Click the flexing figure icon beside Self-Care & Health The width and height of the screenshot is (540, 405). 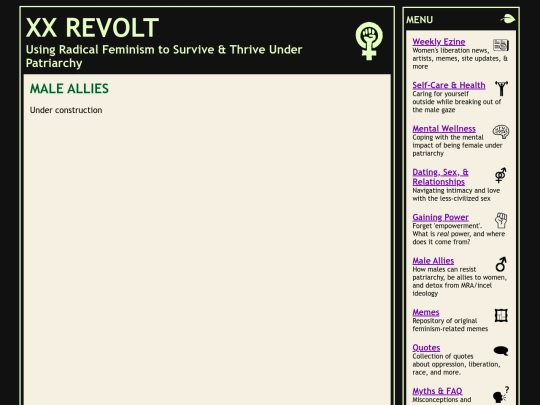501,89
